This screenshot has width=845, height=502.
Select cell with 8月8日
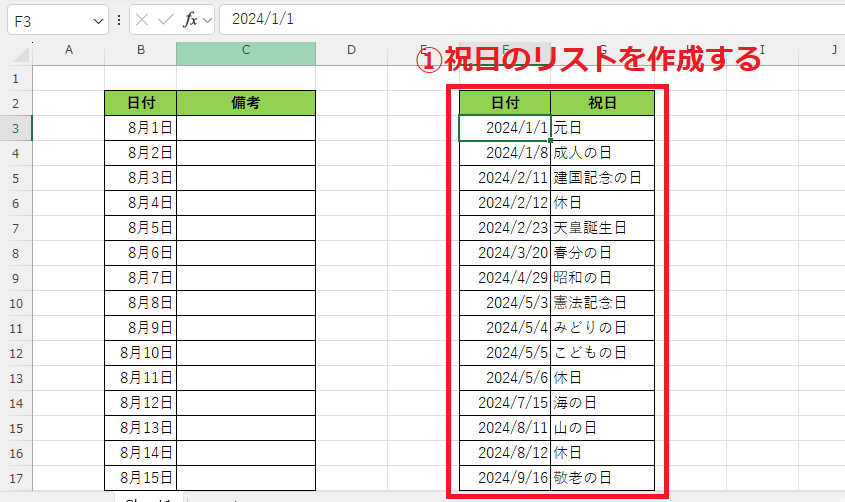(141, 303)
